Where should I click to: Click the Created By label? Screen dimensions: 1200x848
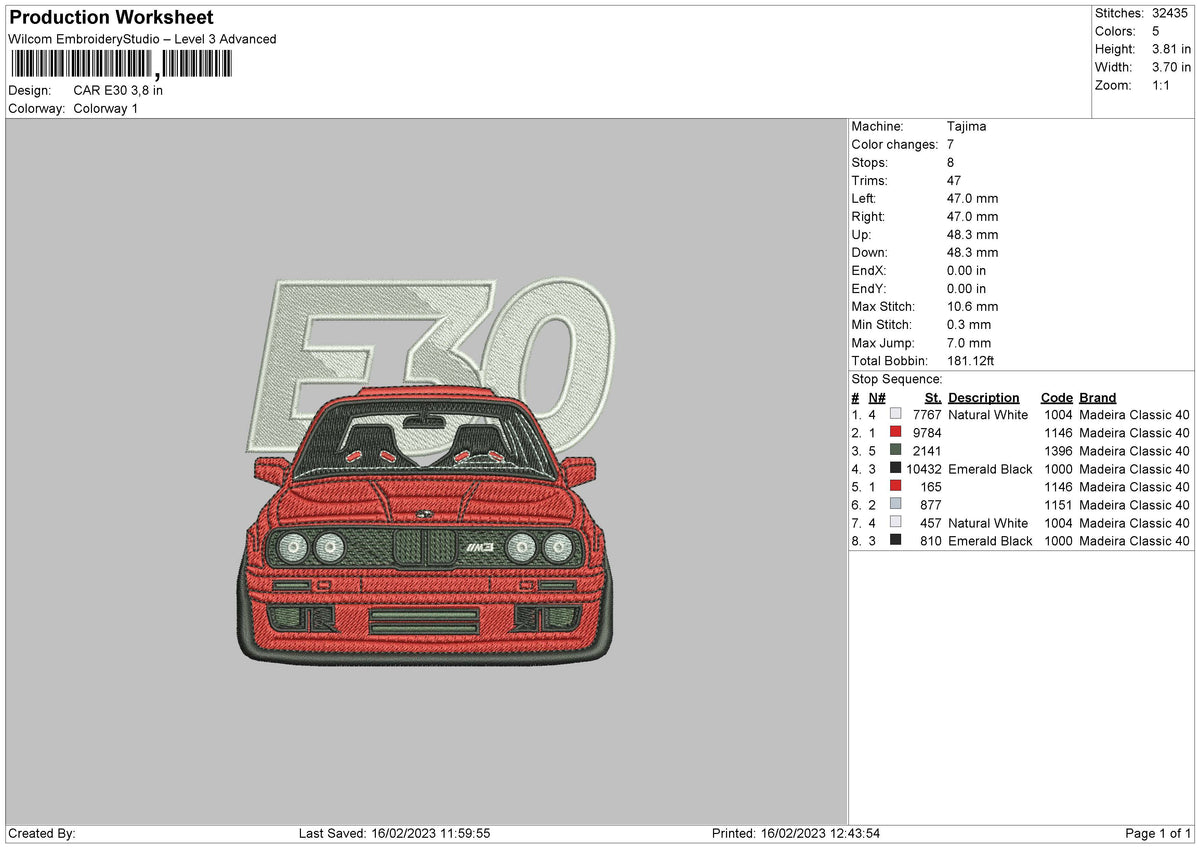pyautogui.click(x=42, y=834)
